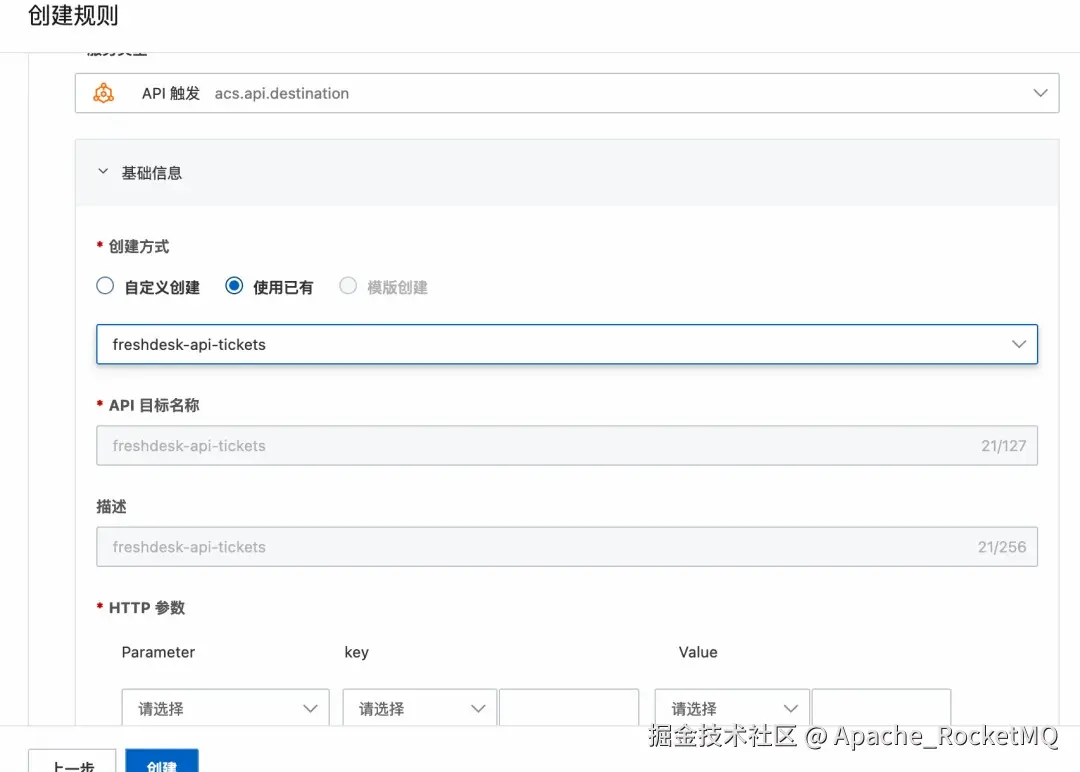Open the freshdesk-api-tickets existing target dropdown
The width and height of the screenshot is (1080, 772).
(x=567, y=344)
